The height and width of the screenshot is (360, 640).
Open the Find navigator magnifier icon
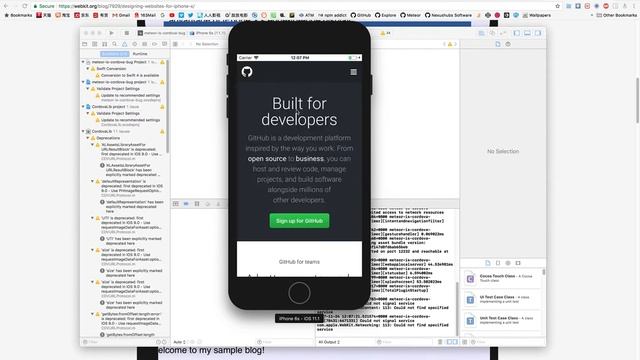point(115,44)
